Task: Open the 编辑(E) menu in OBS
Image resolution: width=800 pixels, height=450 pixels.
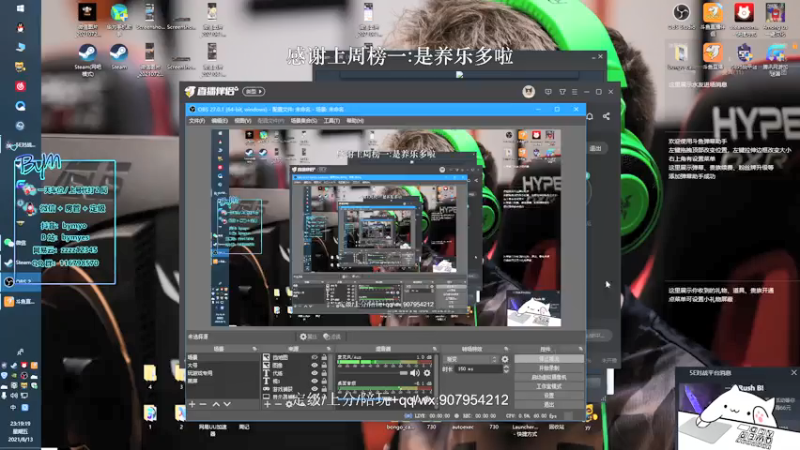Action: click(x=219, y=121)
